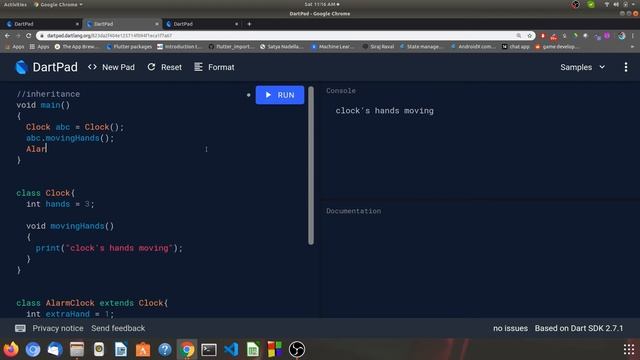Viewport: 640px width, 360px height.
Task: Open The App Brew bookmark
Action: (x=77, y=47)
